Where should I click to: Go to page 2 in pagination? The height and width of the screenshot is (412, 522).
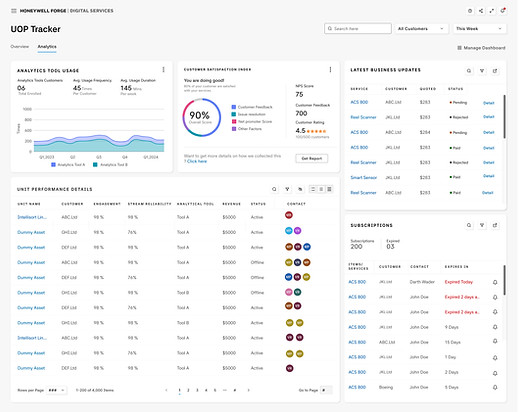pos(188,390)
